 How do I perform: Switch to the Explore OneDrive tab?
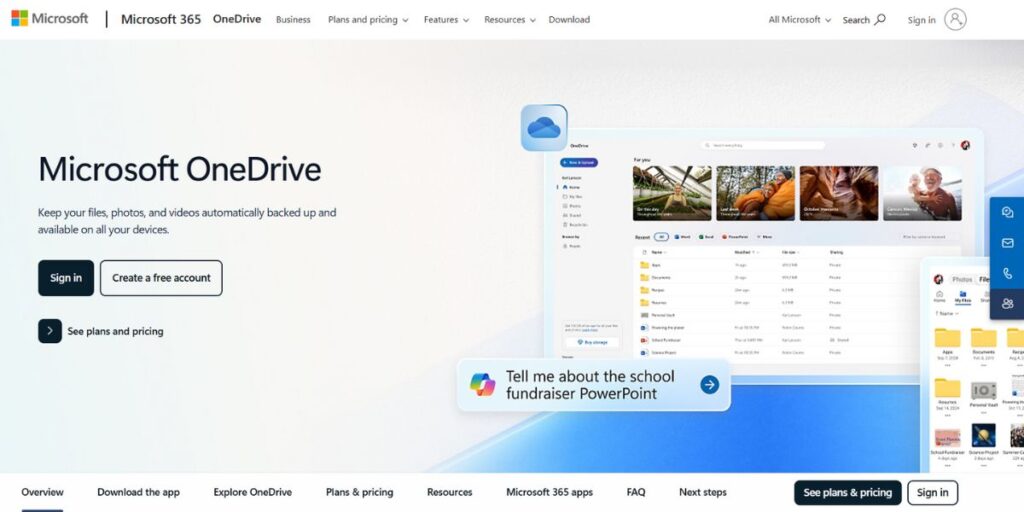pos(253,492)
